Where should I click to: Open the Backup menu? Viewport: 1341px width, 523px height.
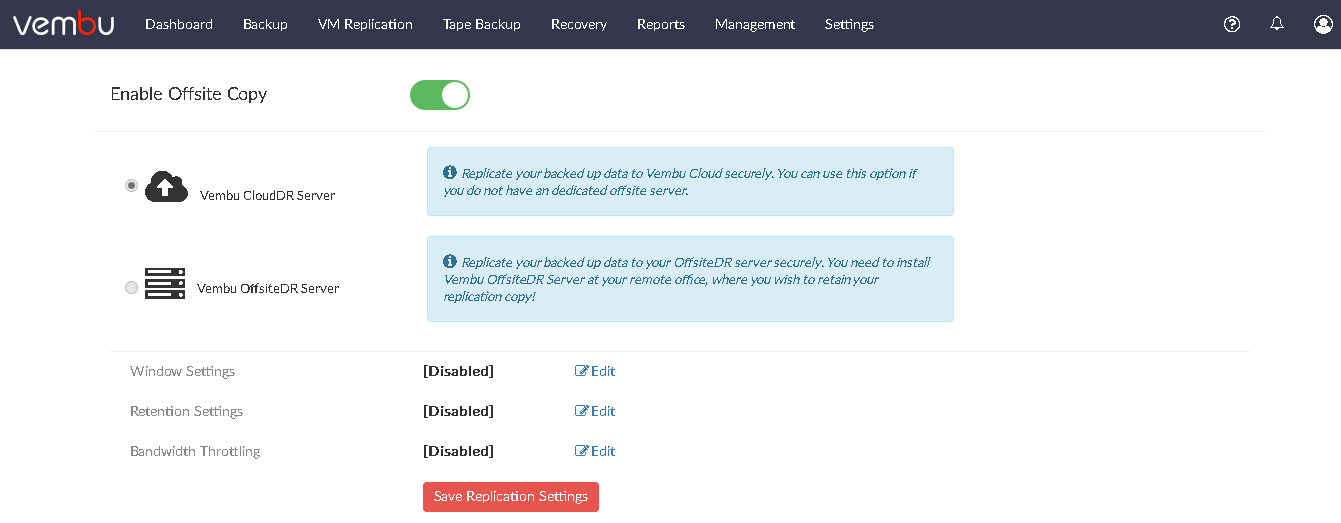point(265,24)
